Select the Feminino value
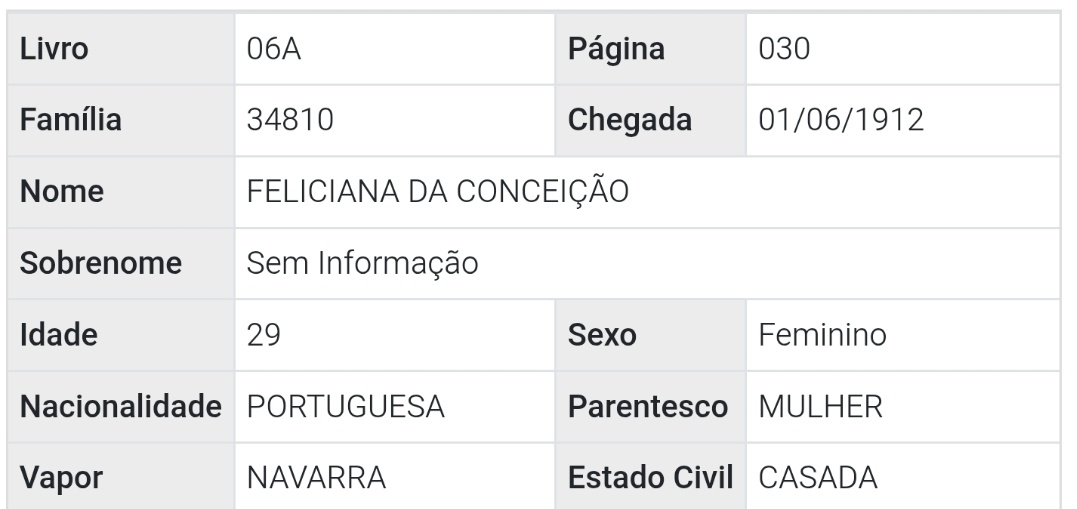This screenshot has width=1077, height=509. click(x=823, y=334)
